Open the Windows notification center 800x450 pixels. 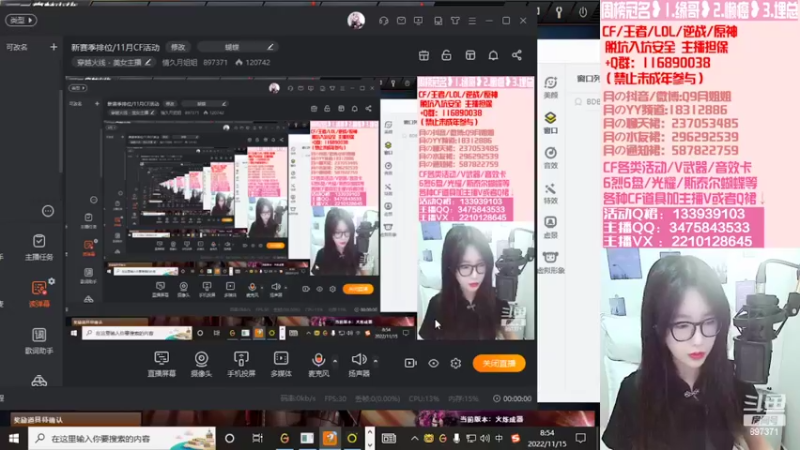click(x=581, y=438)
